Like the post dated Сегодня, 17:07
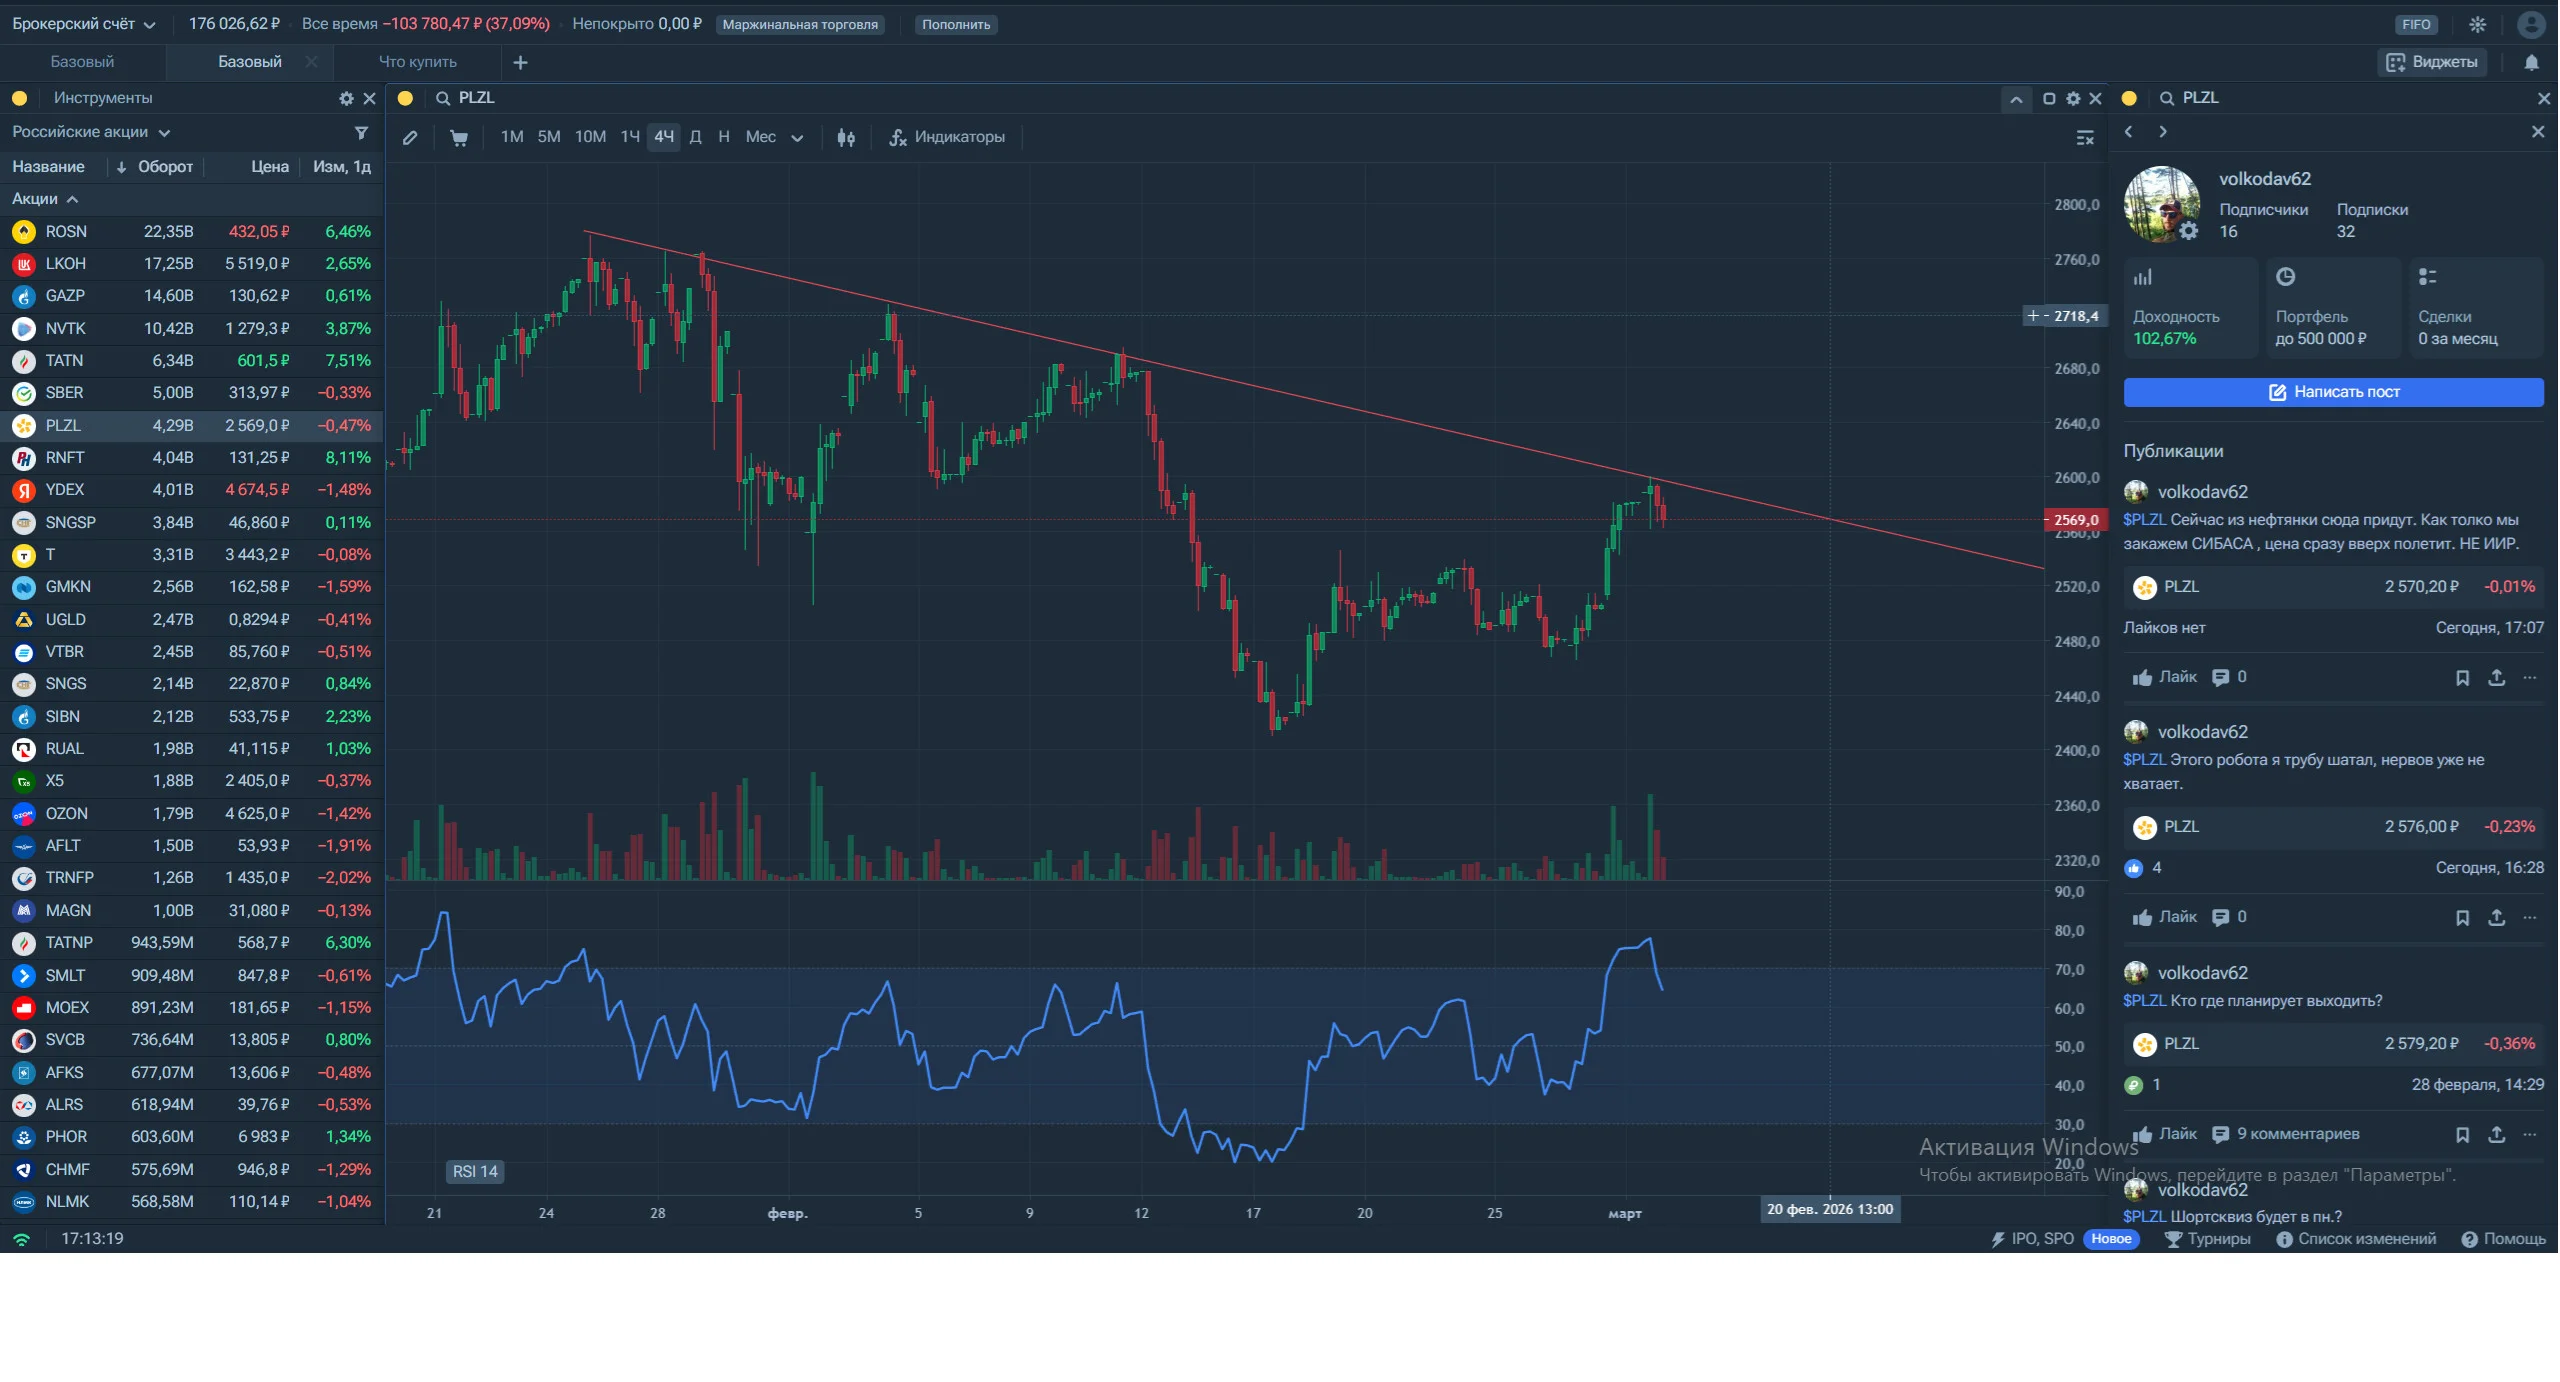 (2165, 677)
